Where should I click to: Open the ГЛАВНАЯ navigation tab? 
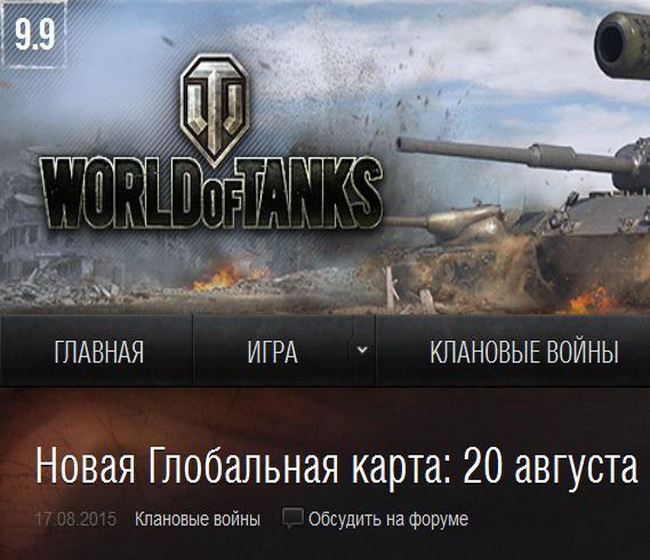pyautogui.click(x=99, y=352)
